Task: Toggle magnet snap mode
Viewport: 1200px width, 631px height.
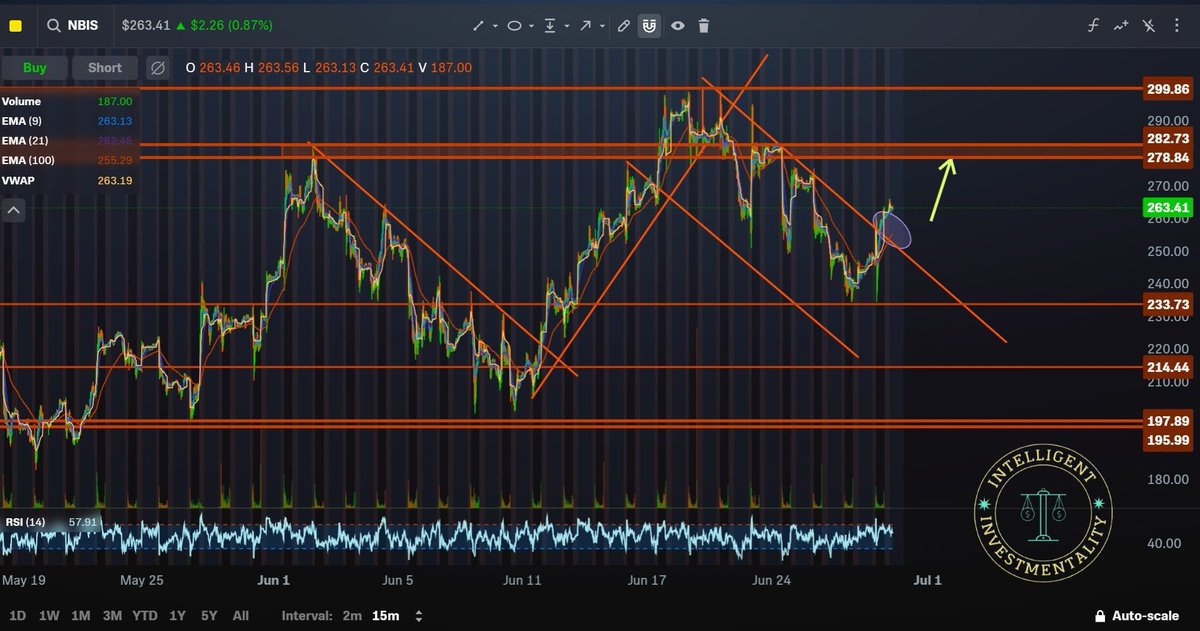Action: (651, 26)
